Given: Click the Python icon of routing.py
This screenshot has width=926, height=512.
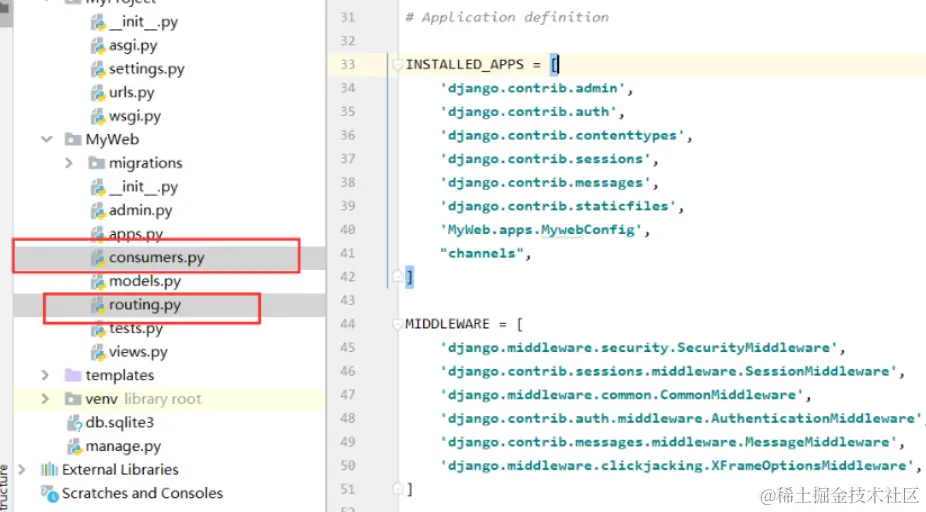Looking at the screenshot, I should tap(98, 305).
